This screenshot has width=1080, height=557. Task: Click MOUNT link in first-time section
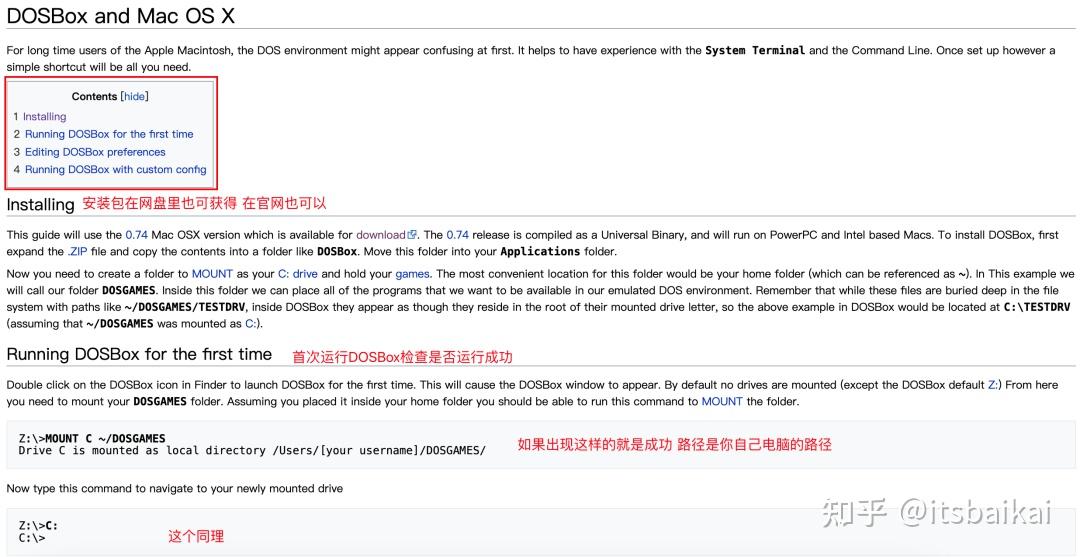[722, 401]
